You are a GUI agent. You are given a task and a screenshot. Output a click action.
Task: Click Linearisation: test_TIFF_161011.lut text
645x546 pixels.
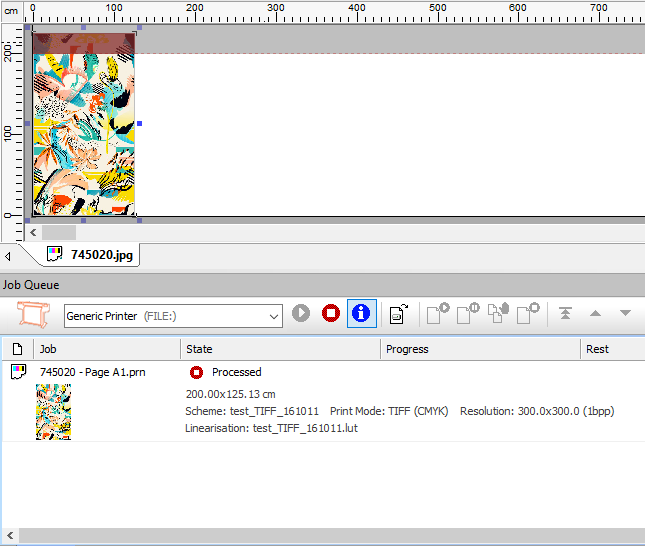coord(271,428)
